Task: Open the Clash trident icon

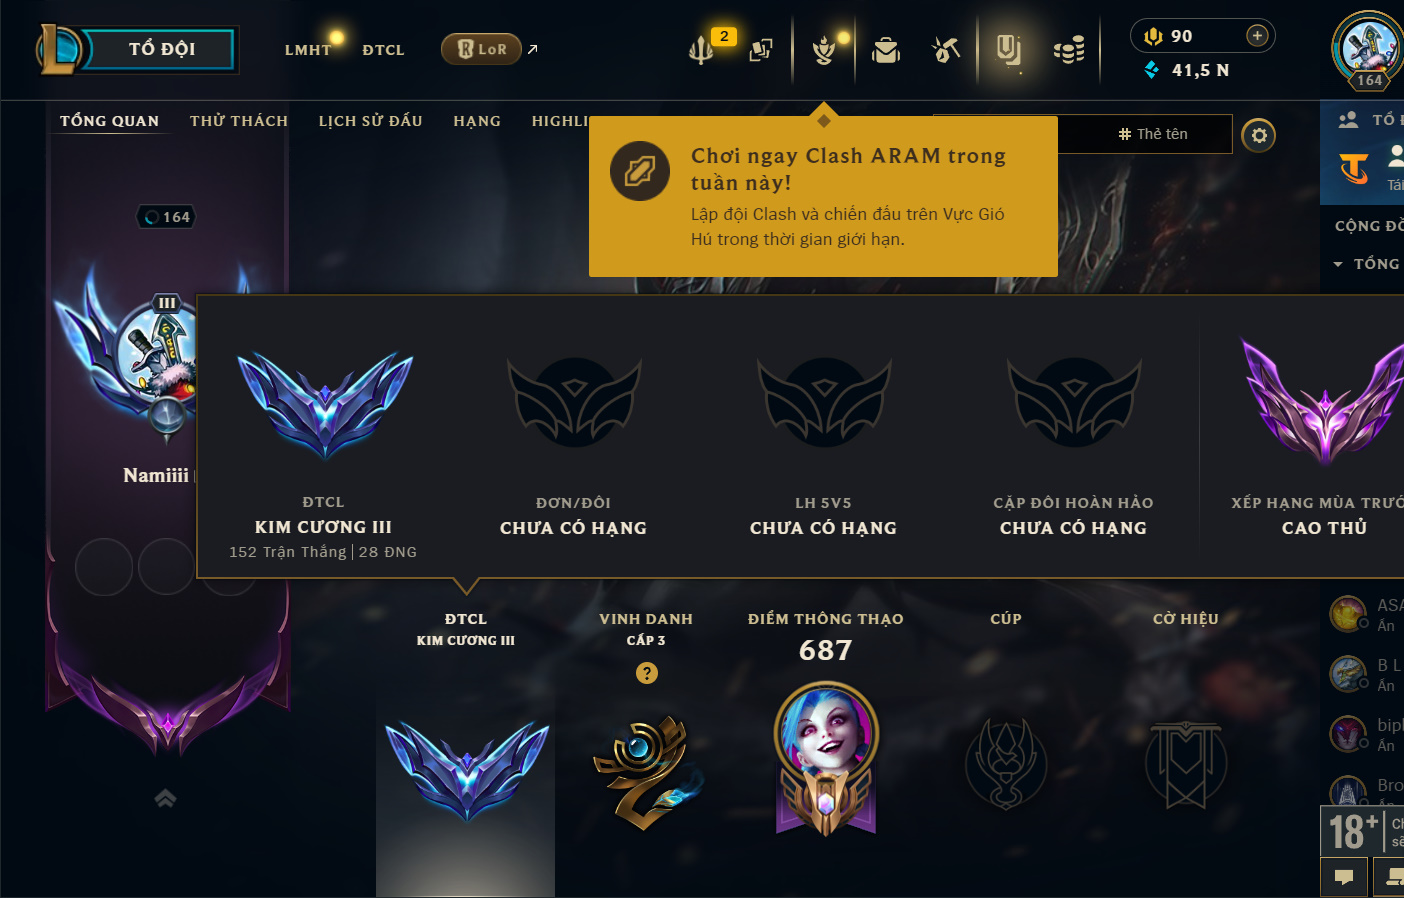Action: (x=701, y=49)
